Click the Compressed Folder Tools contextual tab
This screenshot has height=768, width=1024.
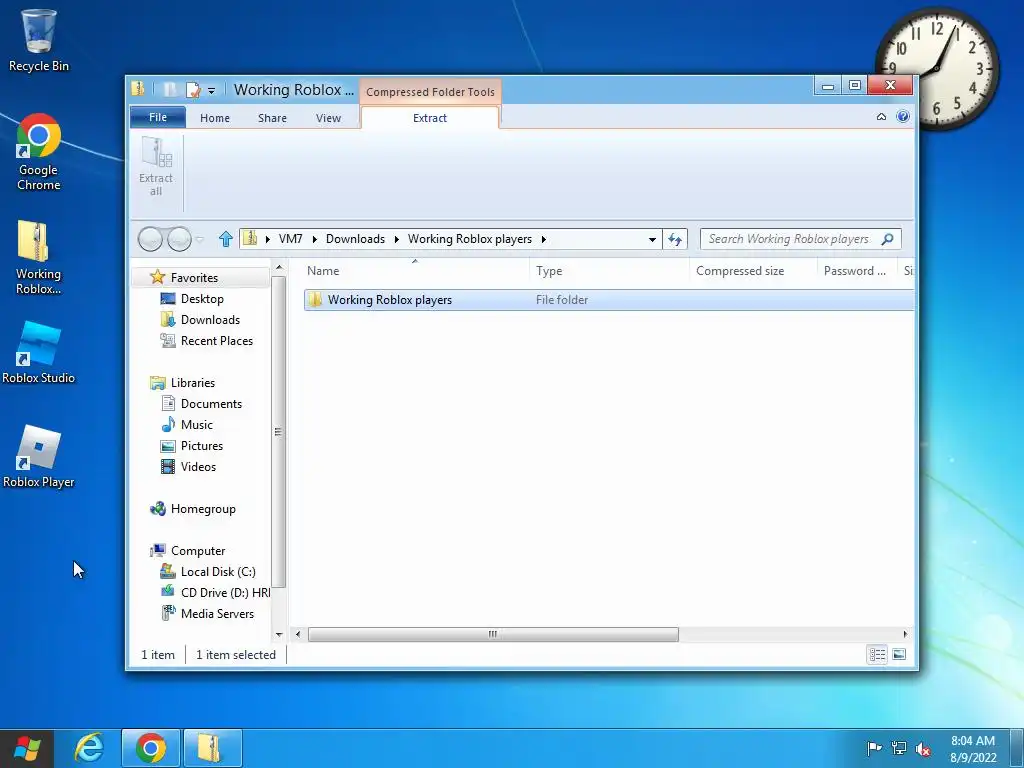[430, 92]
